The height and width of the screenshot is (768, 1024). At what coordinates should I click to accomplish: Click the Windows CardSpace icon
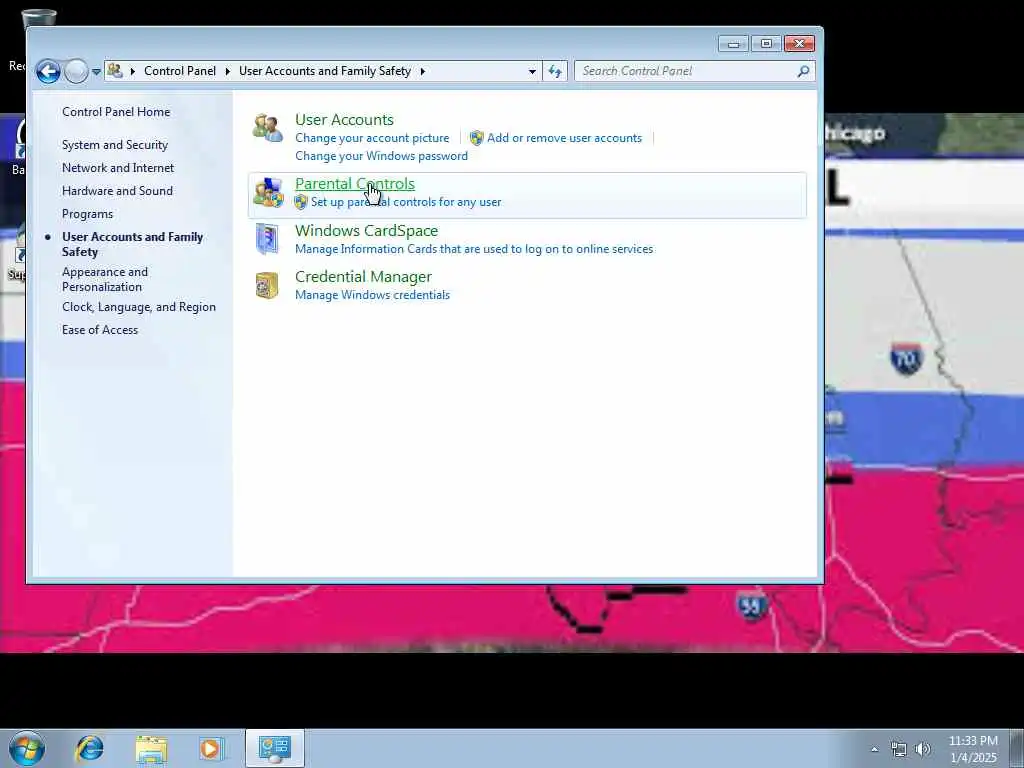266,239
